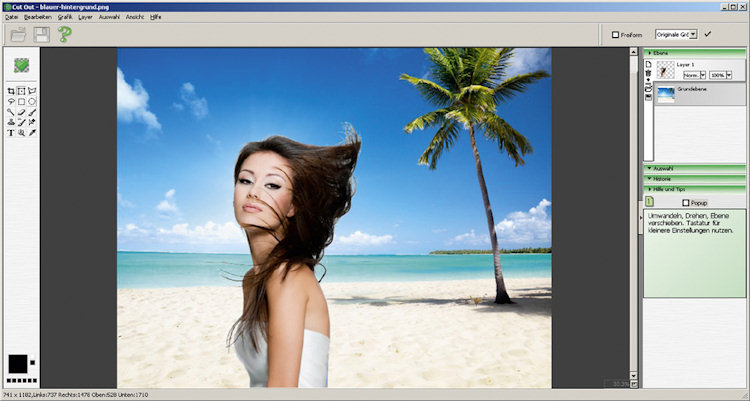This screenshot has height=401, width=750.
Task: Open the Originale Größe dropdown
Action: pyautogui.click(x=675, y=34)
